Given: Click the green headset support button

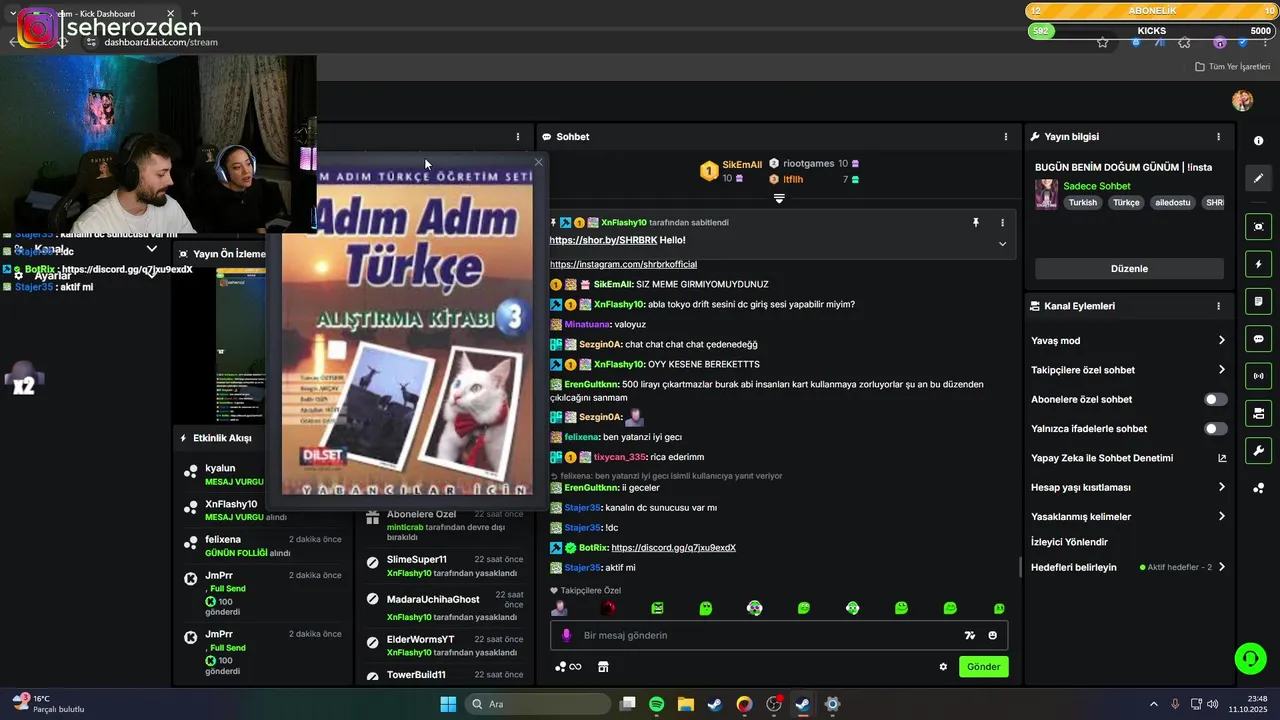Looking at the screenshot, I should click(1250, 658).
